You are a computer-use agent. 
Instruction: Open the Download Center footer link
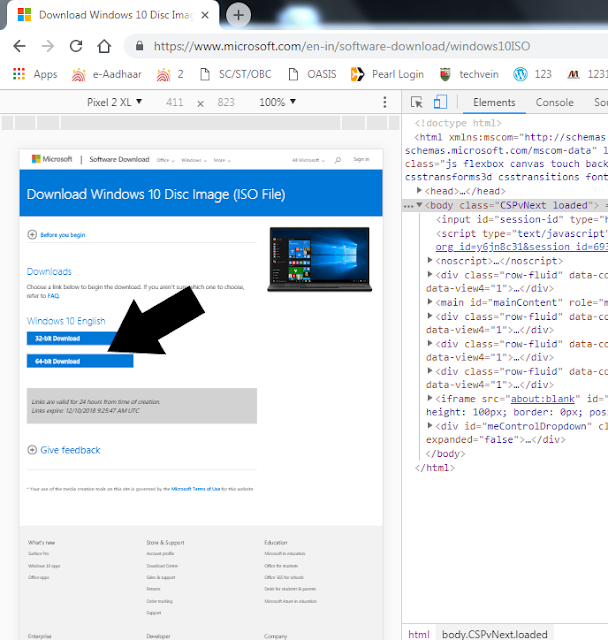pyautogui.click(x=162, y=566)
